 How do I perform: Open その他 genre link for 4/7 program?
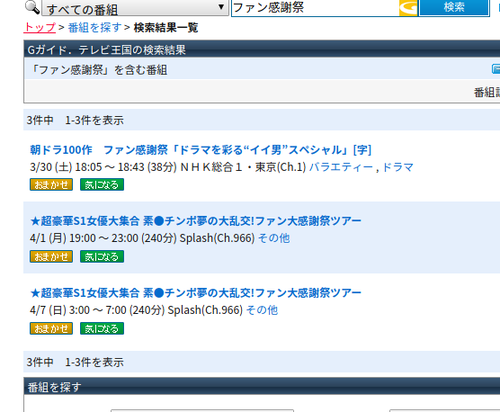(262, 310)
